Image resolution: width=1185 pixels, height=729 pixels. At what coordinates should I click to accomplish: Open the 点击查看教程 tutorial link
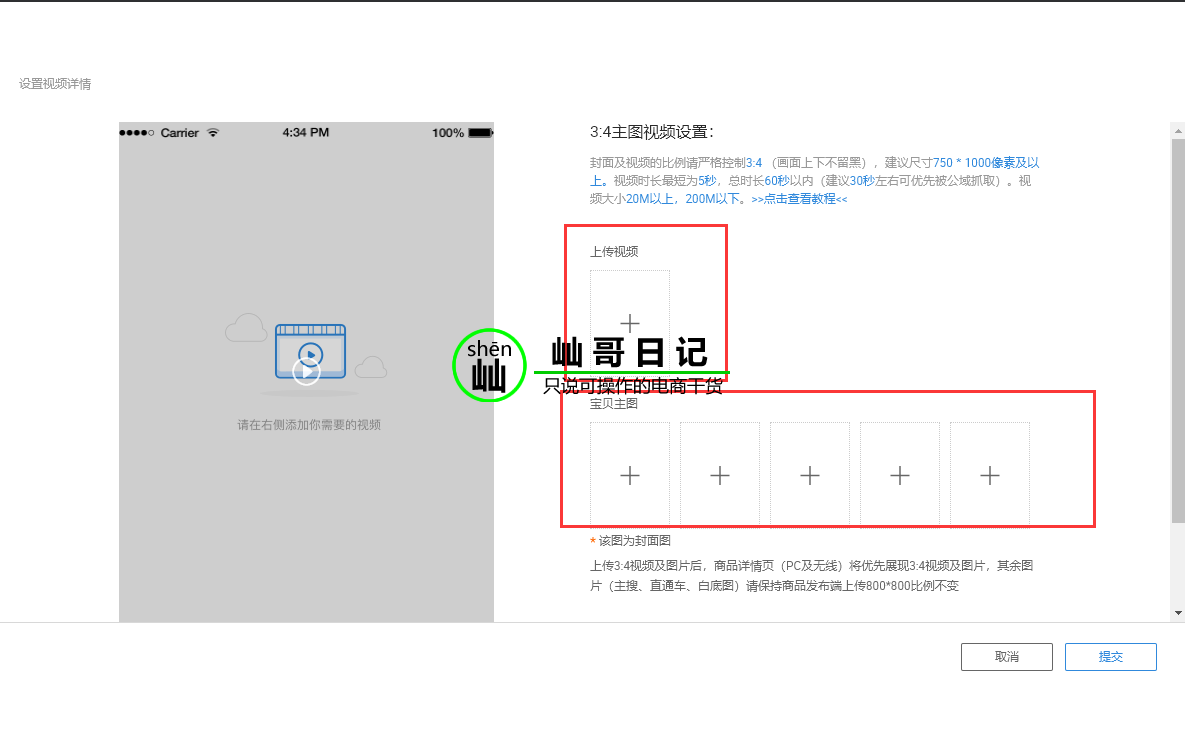(x=799, y=199)
